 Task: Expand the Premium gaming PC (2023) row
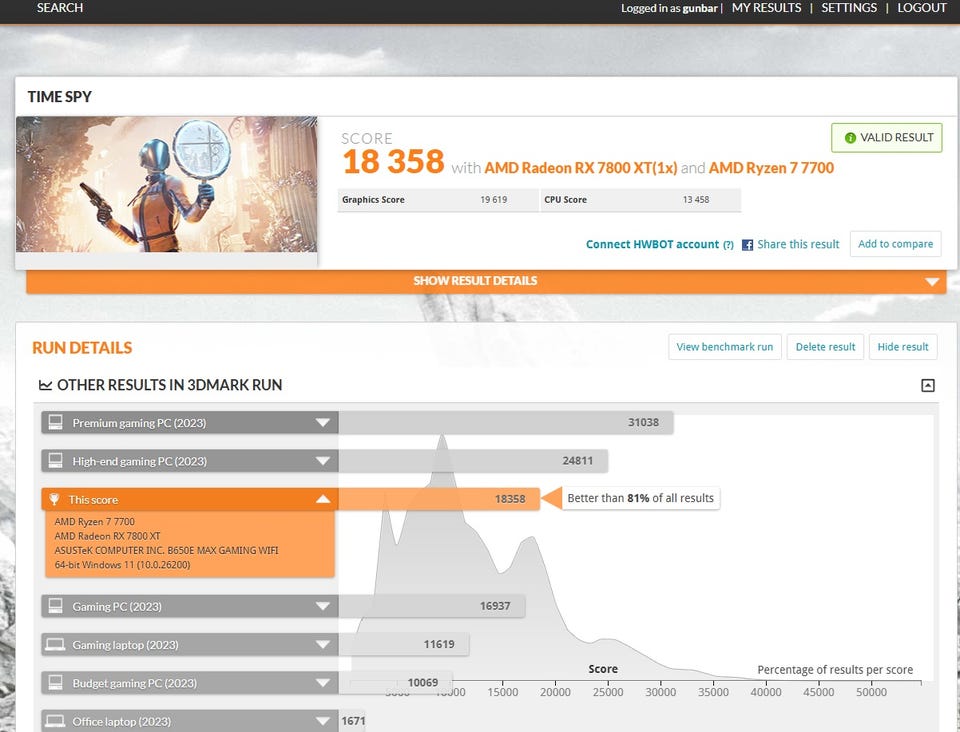tap(322, 423)
